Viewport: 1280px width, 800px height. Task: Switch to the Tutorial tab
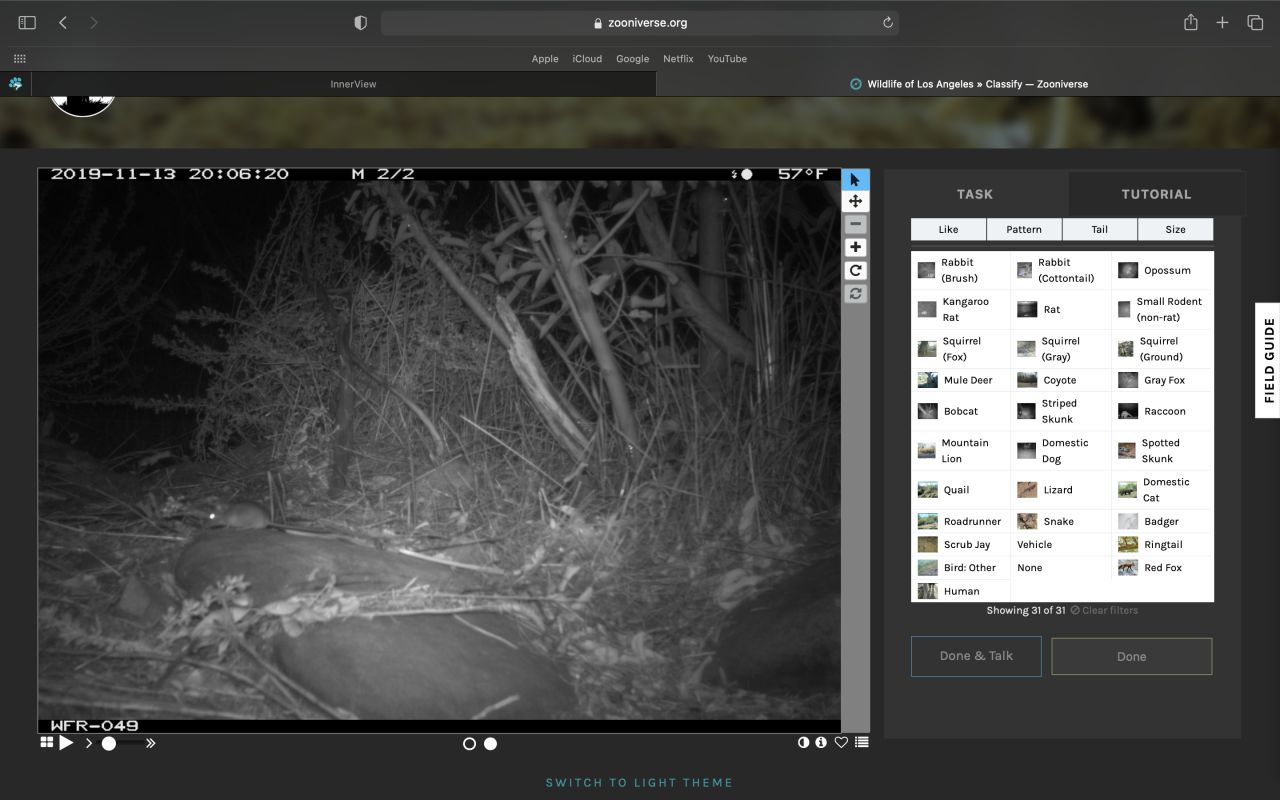pyautogui.click(x=1156, y=194)
